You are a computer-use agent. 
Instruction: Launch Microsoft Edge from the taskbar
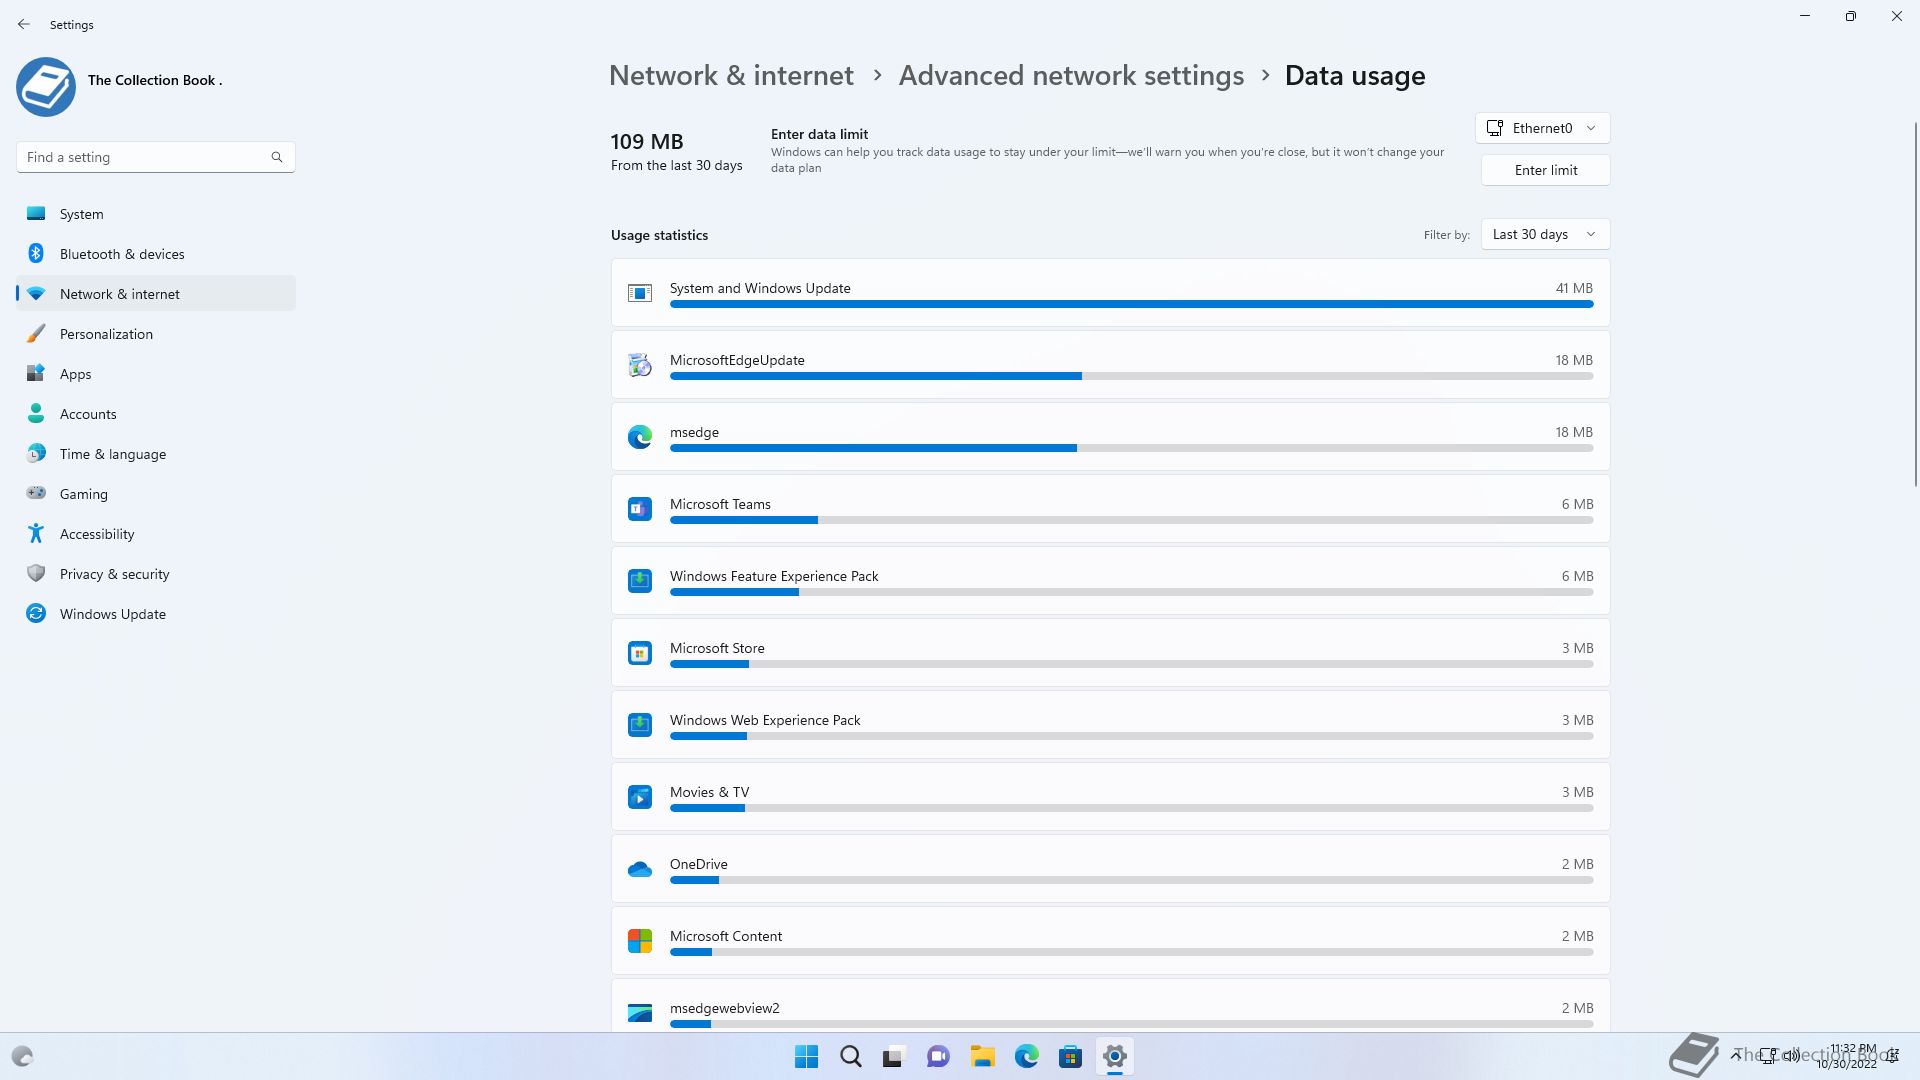tap(1027, 1056)
